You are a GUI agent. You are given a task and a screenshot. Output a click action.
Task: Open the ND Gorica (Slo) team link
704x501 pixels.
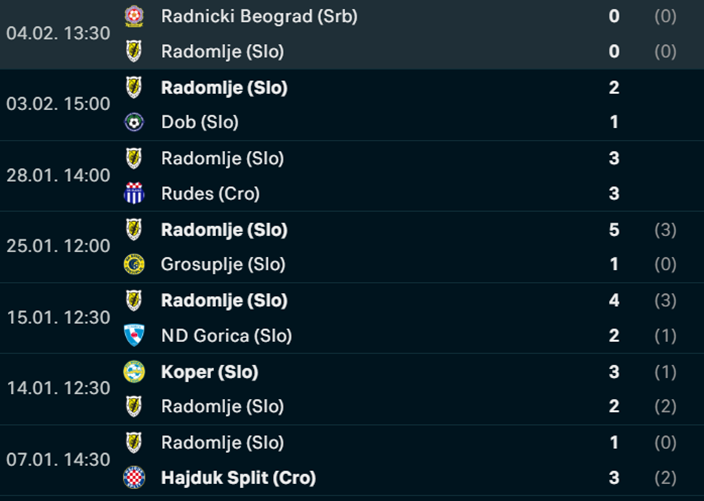click(x=227, y=336)
